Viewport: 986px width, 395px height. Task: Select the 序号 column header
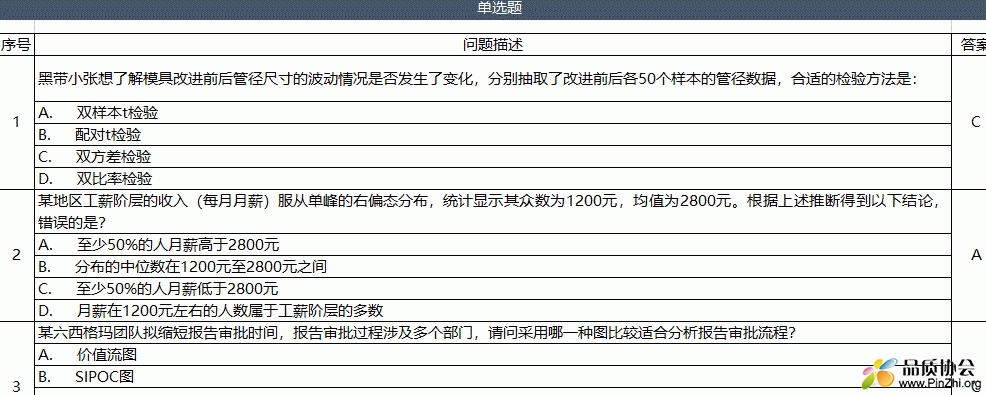click(17, 45)
